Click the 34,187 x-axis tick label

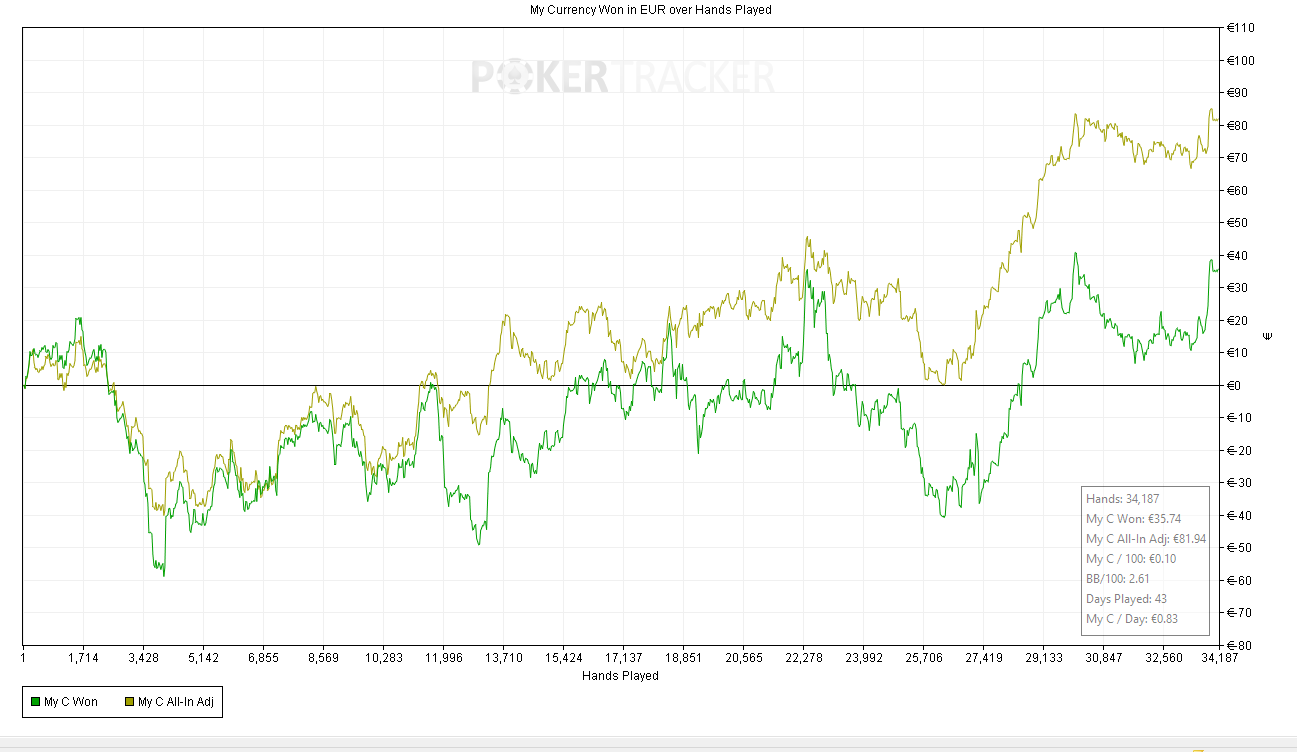pyautogui.click(x=1220, y=658)
